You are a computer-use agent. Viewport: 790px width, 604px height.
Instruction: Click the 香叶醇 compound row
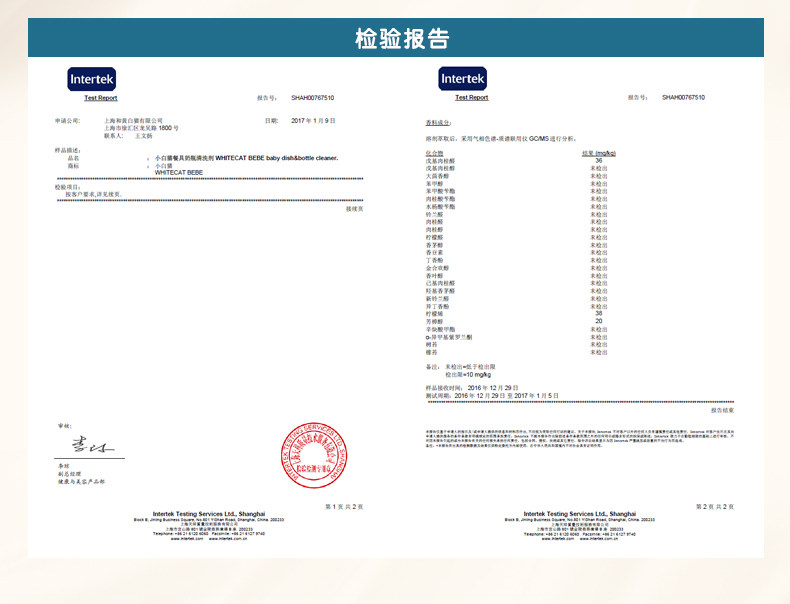point(516,276)
